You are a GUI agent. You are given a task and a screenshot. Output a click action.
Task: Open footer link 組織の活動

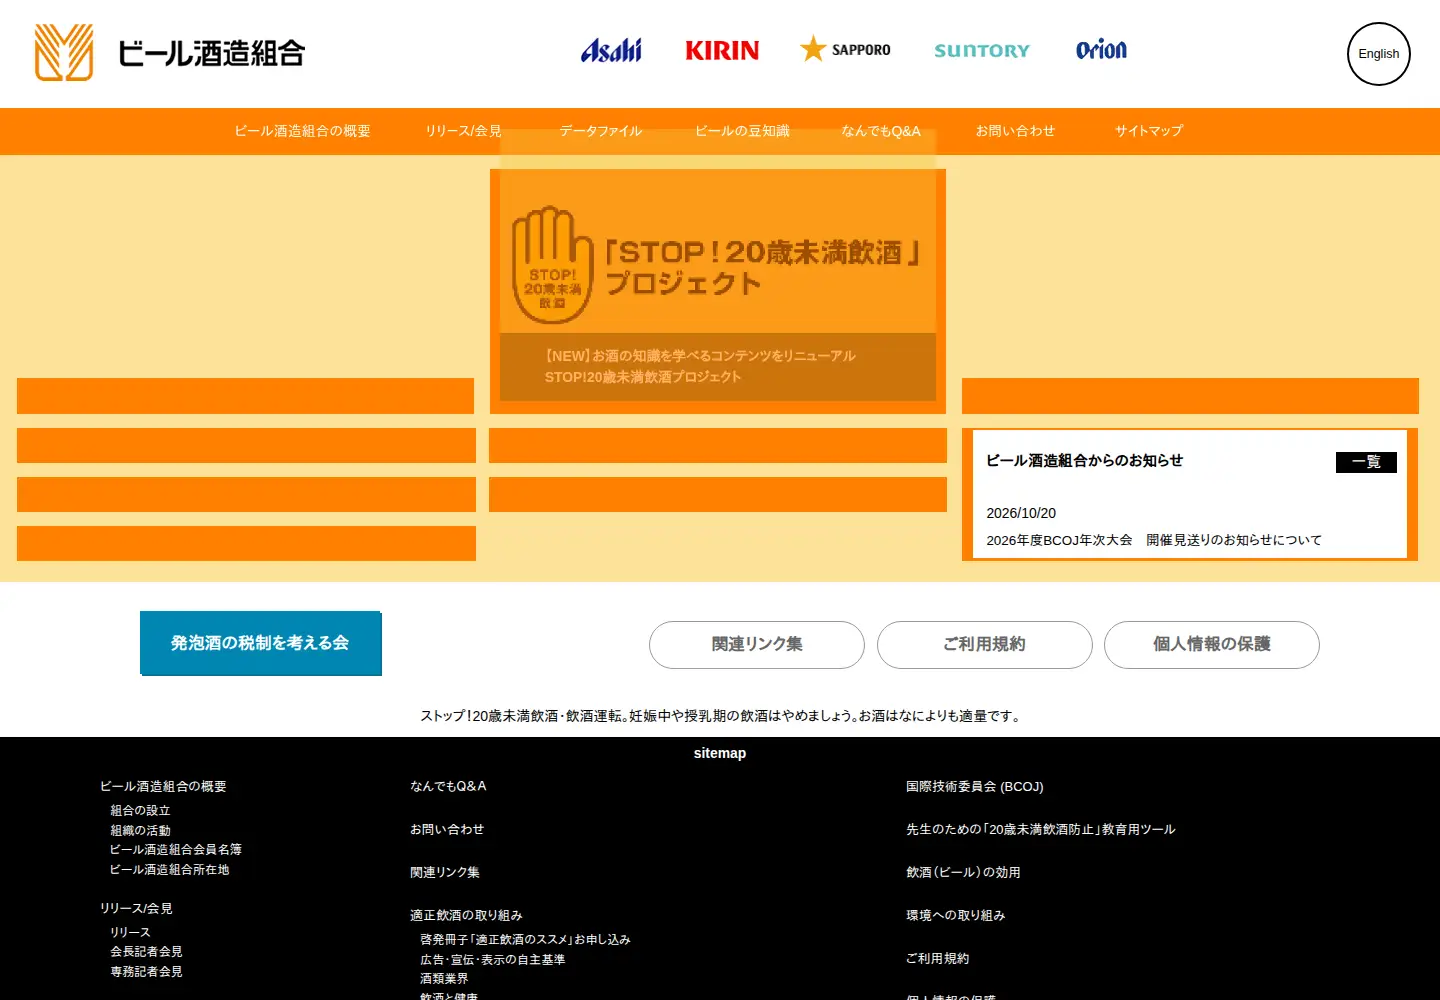(x=140, y=831)
